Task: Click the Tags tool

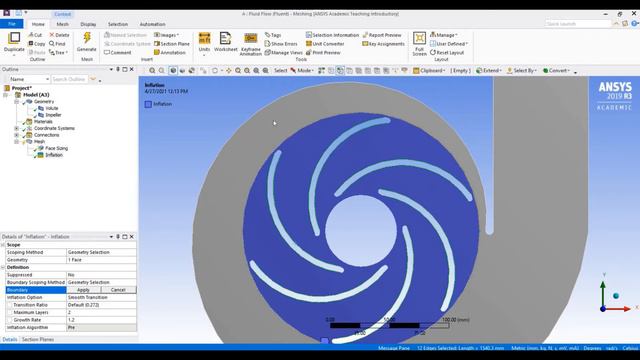Action: point(273,35)
